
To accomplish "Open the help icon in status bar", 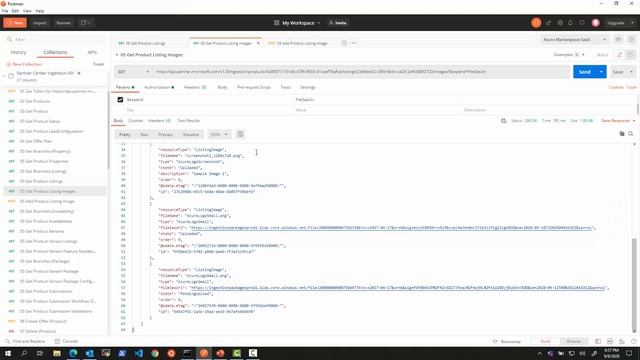I will (633, 341).
